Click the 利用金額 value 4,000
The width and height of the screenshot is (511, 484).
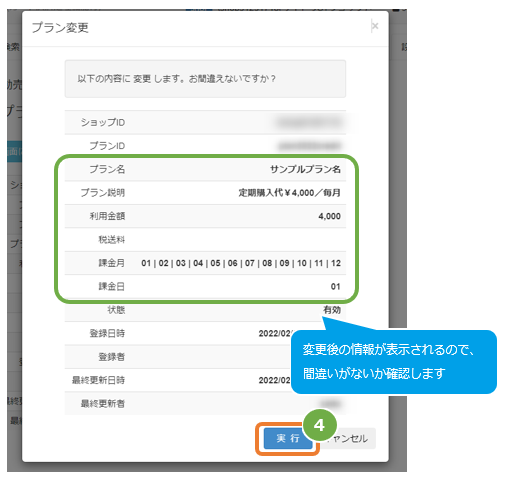329,216
